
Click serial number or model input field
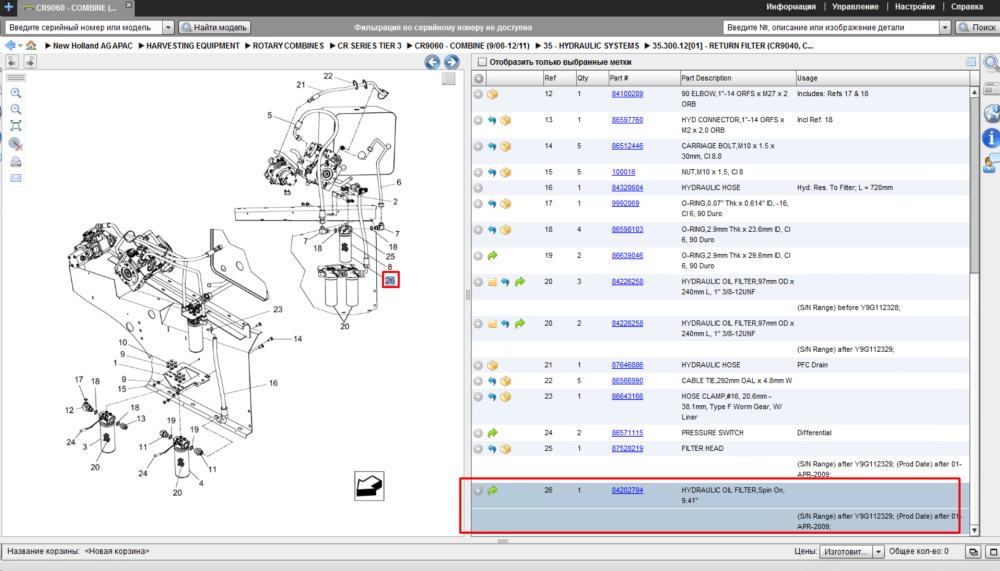point(84,27)
